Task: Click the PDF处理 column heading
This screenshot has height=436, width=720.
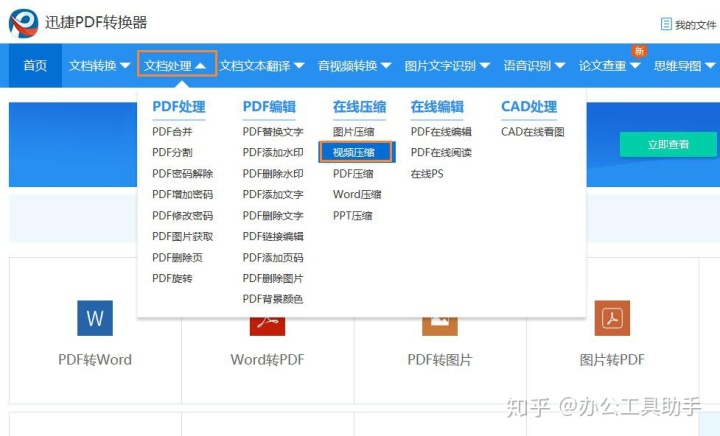Action: coord(179,106)
